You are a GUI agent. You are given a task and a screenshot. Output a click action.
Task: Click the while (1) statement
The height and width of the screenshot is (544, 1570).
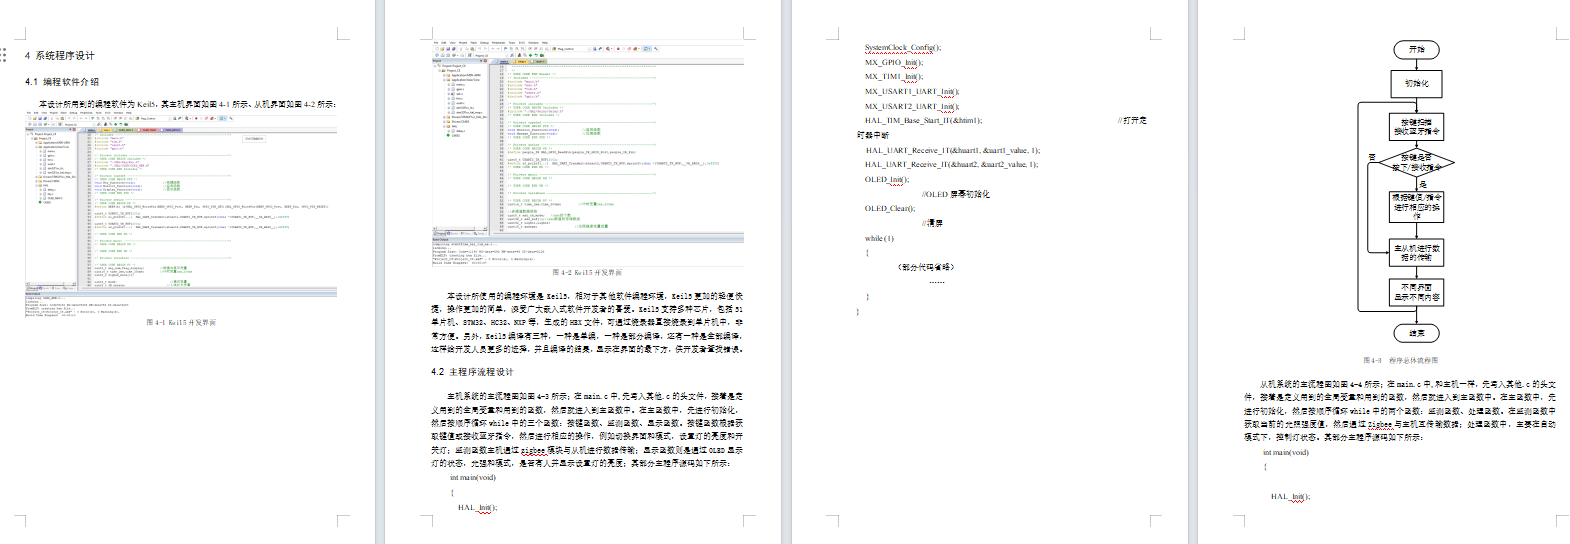pyautogui.click(x=879, y=239)
